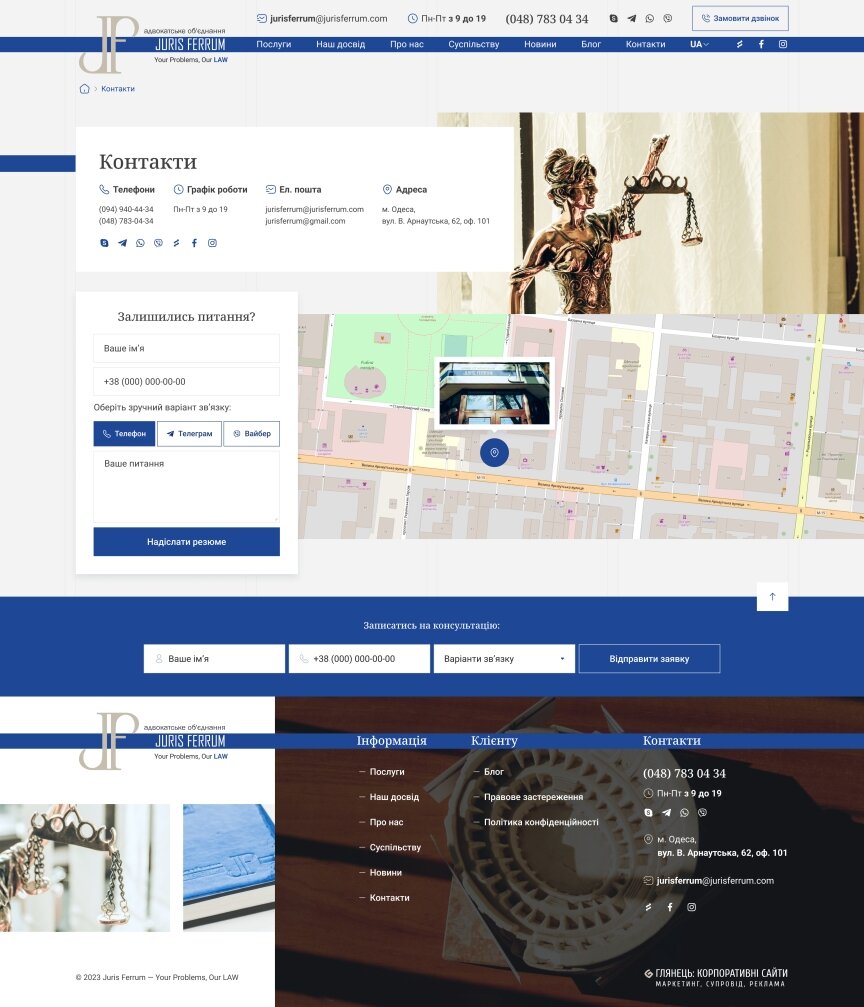Open Послуги in top navigation
The height and width of the screenshot is (1007, 864).
pyautogui.click(x=274, y=44)
